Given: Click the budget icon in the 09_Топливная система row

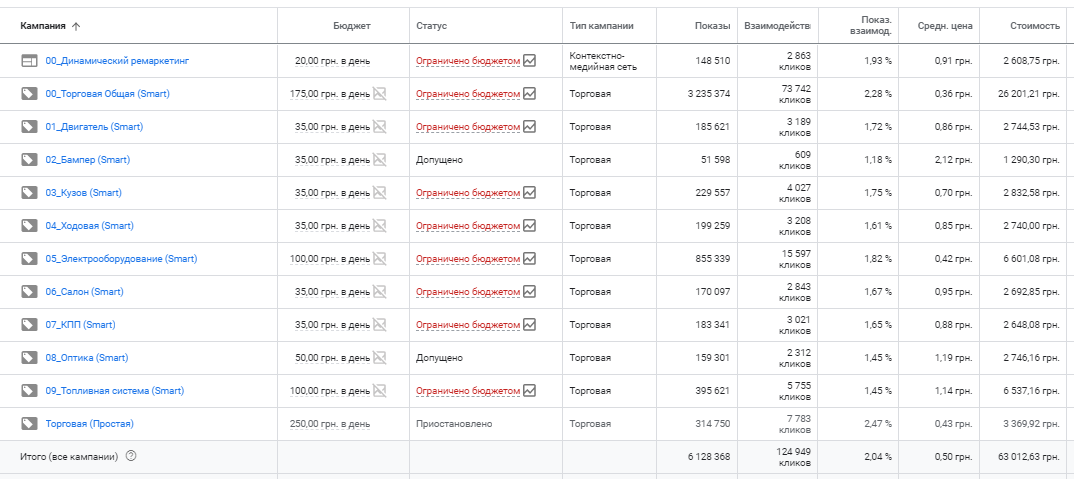Looking at the screenshot, I should tap(379, 391).
